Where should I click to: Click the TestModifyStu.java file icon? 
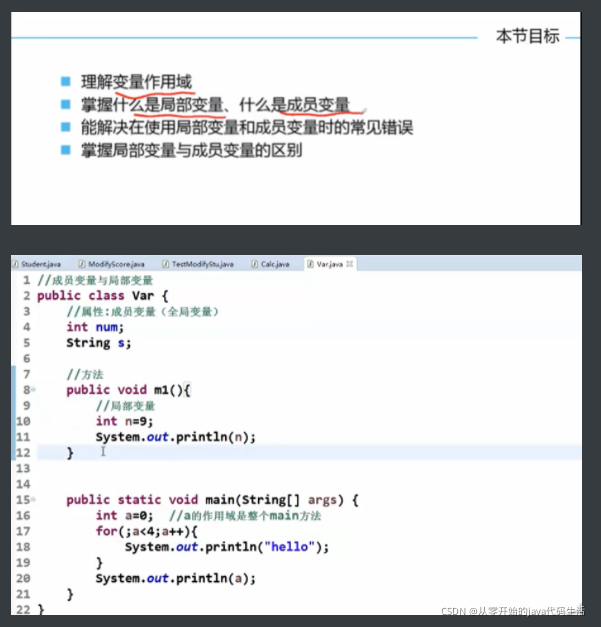(166, 264)
